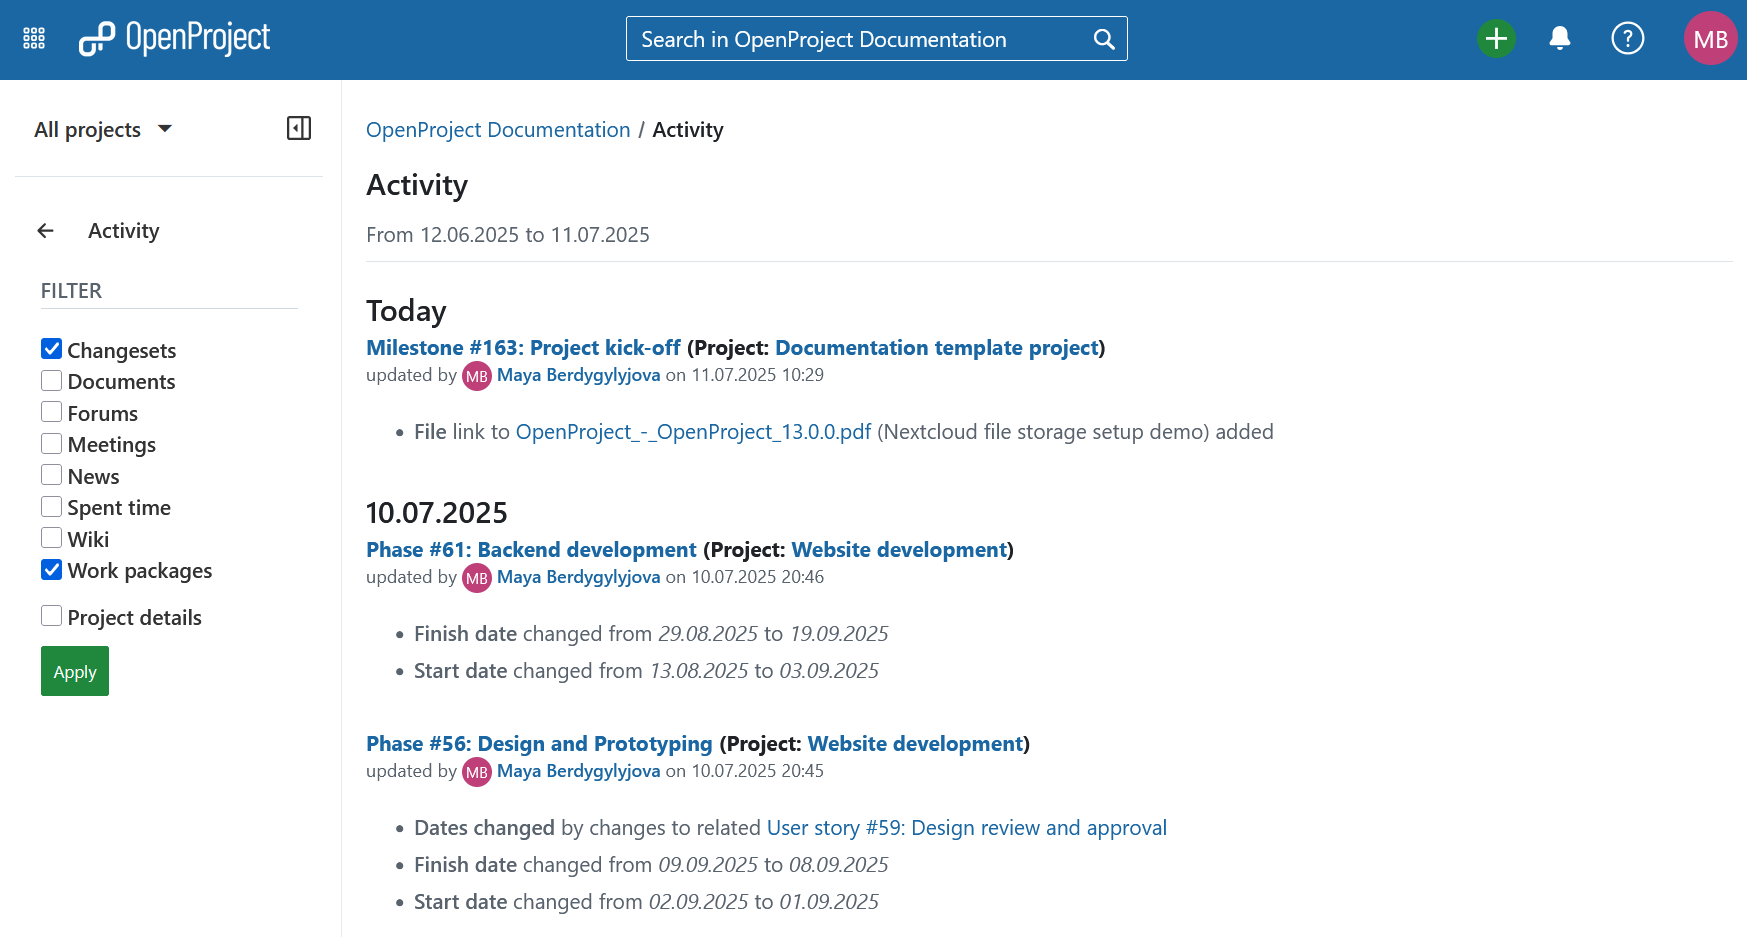This screenshot has height=937, width=1747.
Task: Click the 'Today' date heading
Action: [406, 311]
